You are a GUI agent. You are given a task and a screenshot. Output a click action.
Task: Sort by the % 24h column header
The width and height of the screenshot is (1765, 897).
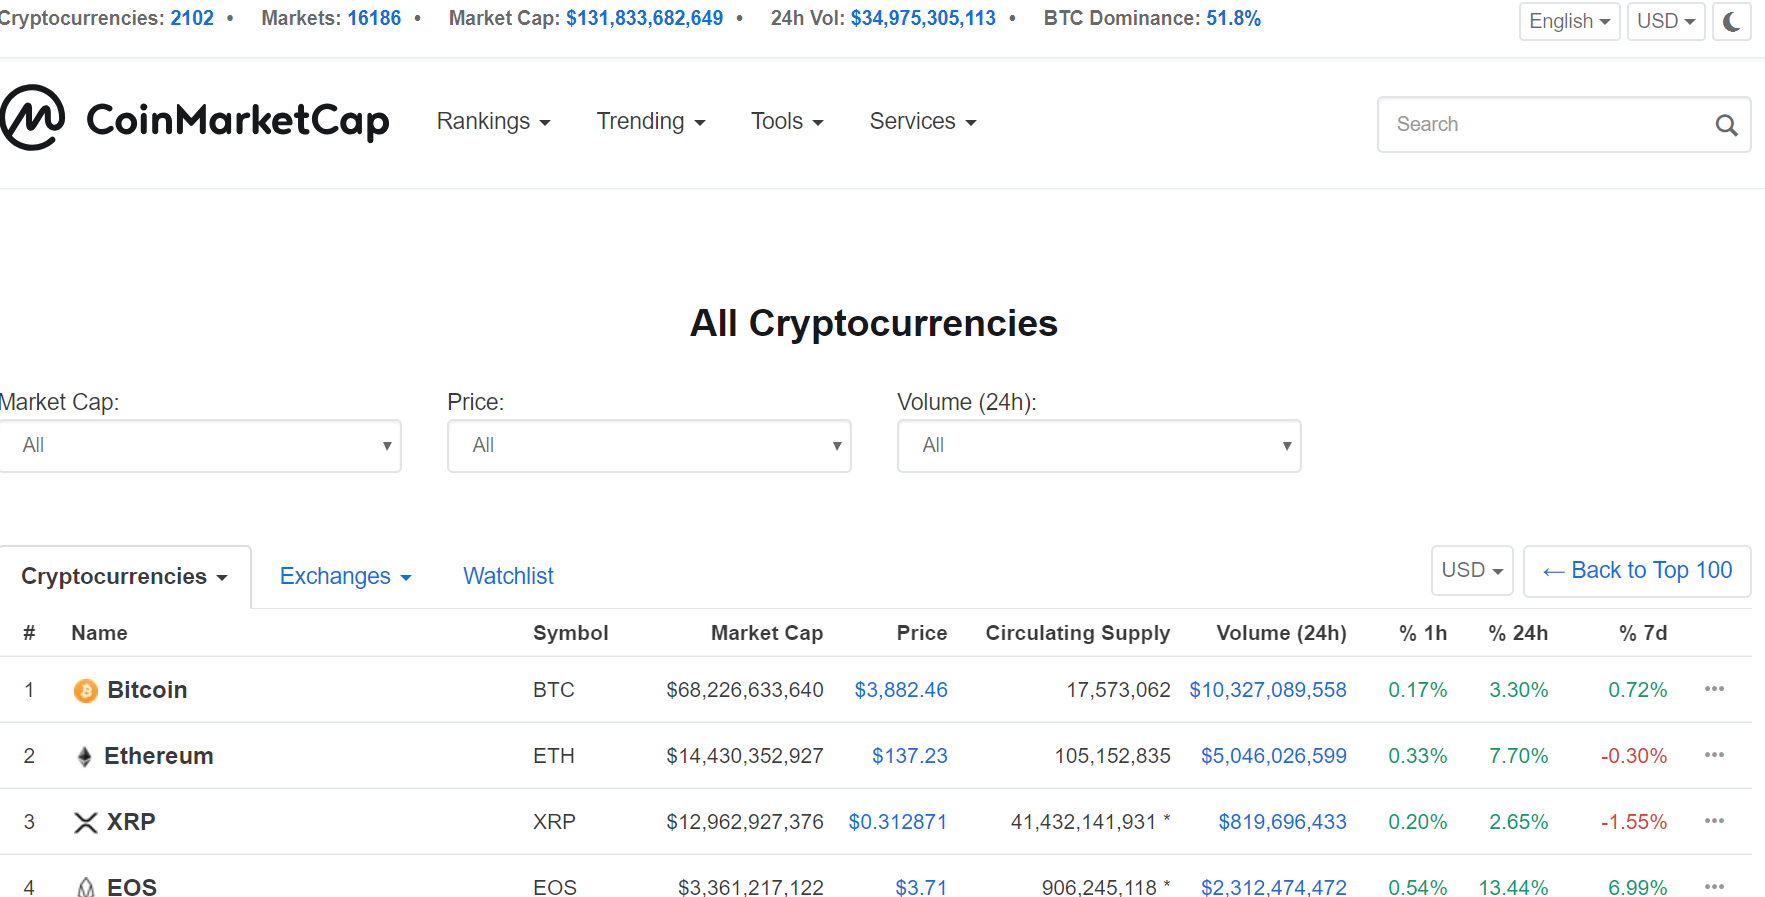tap(1518, 633)
